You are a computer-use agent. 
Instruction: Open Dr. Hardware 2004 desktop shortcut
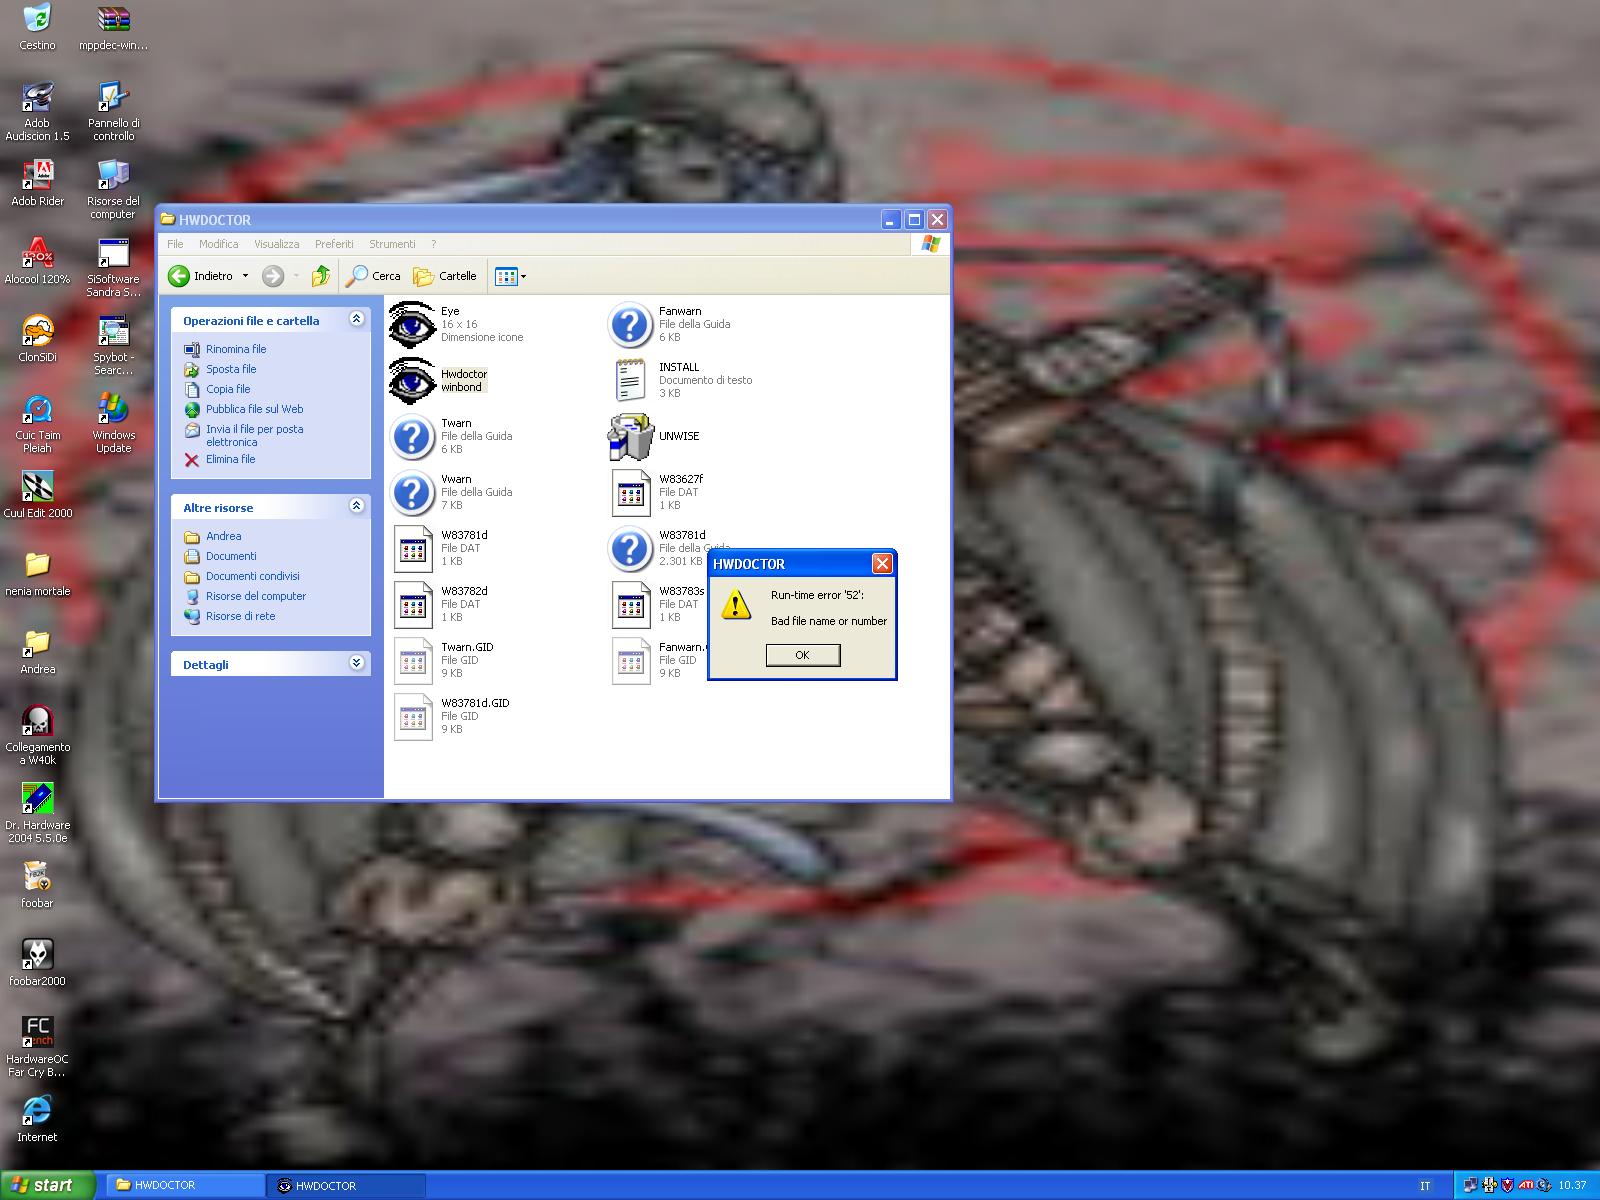(x=37, y=812)
